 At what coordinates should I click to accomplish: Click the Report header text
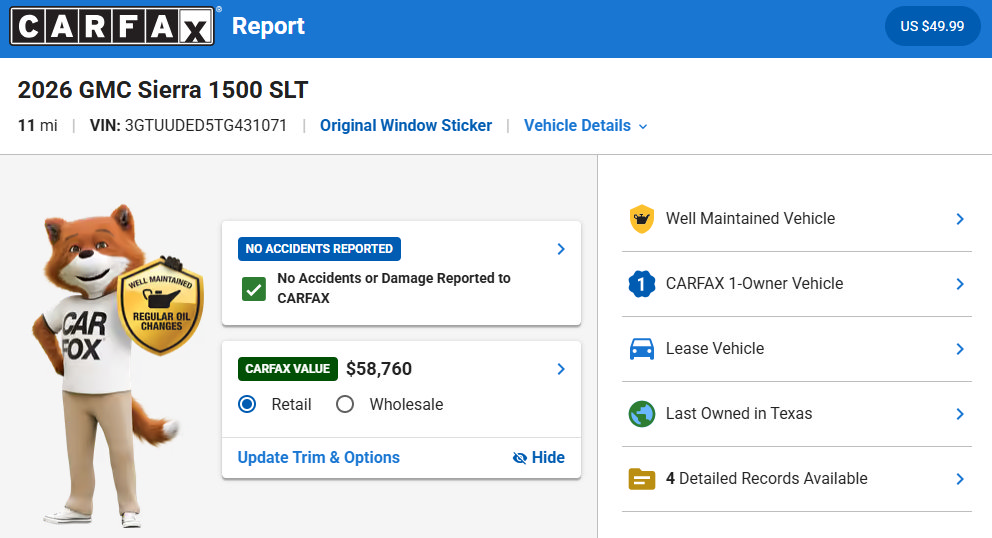(x=268, y=27)
